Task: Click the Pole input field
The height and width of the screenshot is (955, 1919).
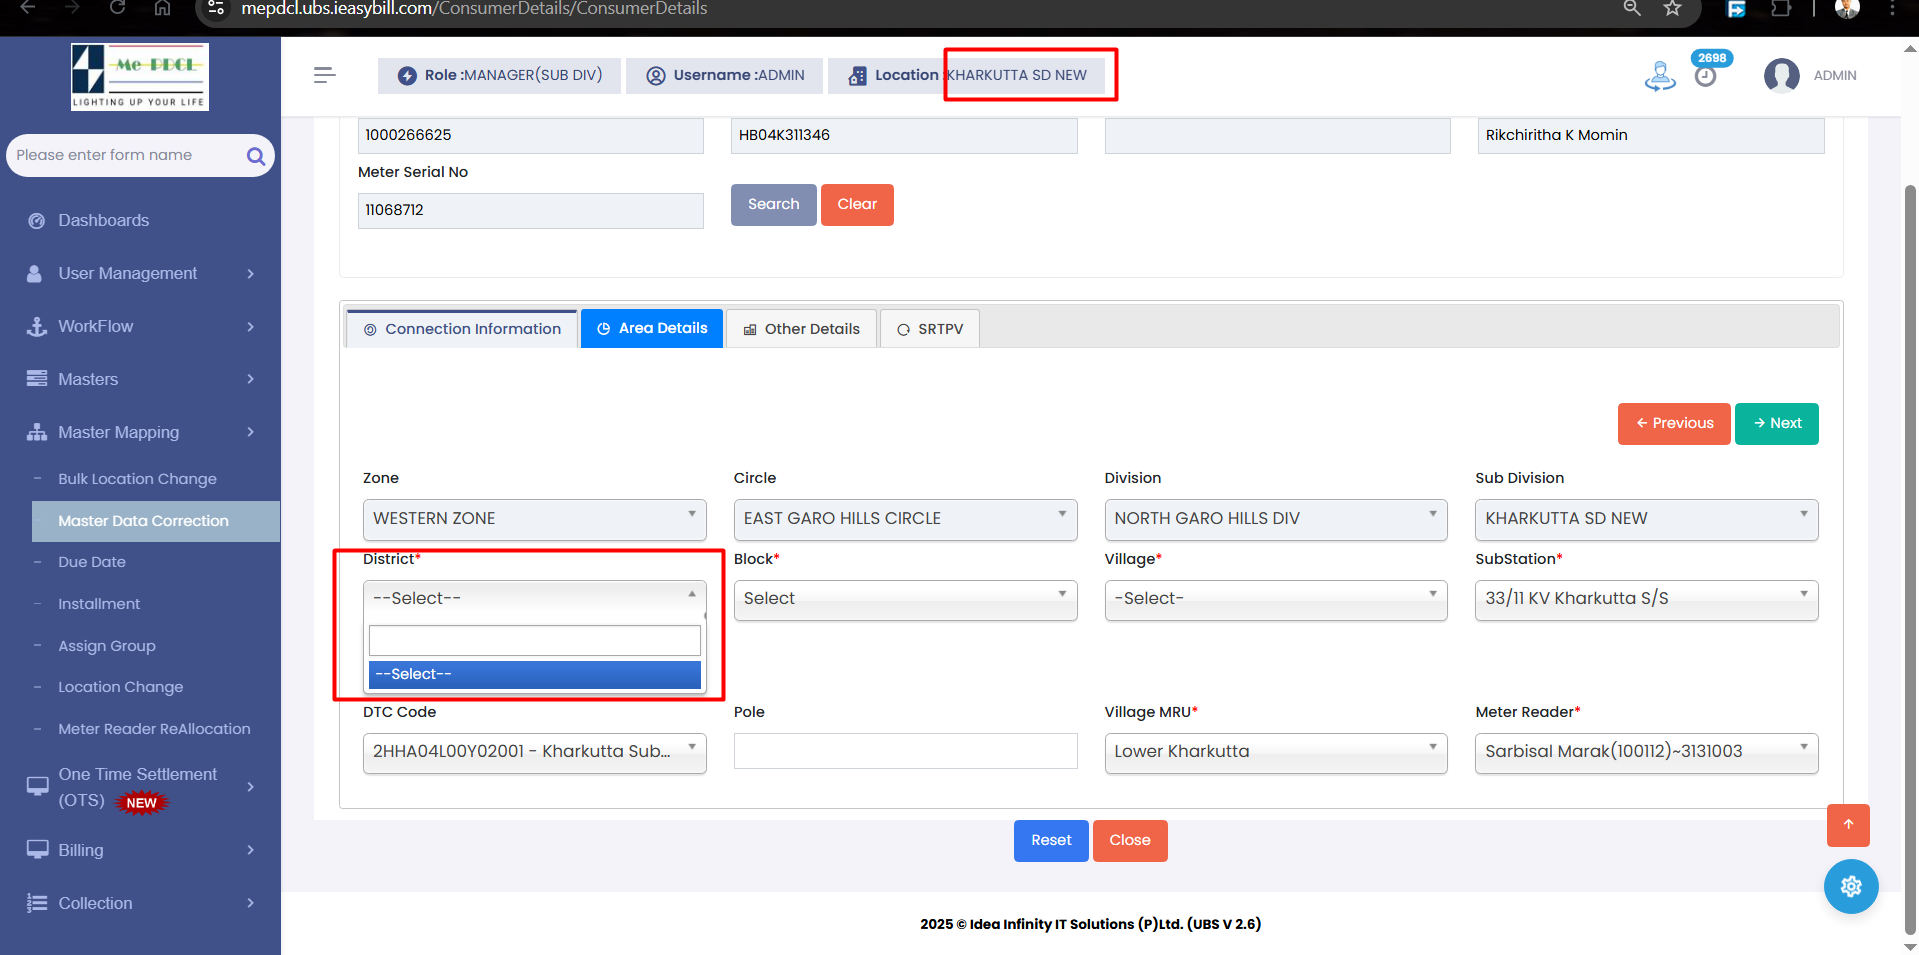Action: point(905,751)
